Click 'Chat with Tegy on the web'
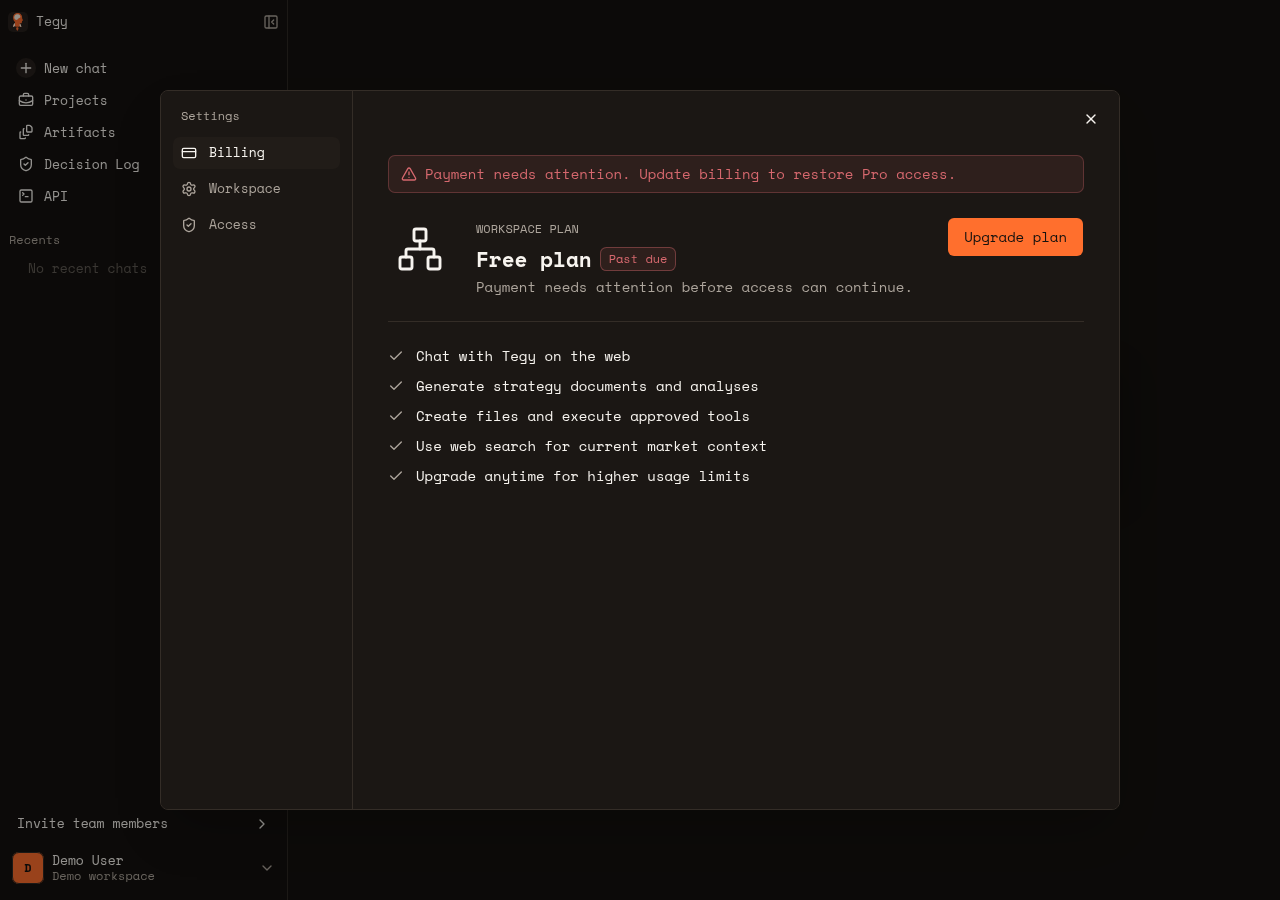The image size is (1280, 900). click(523, 356)
